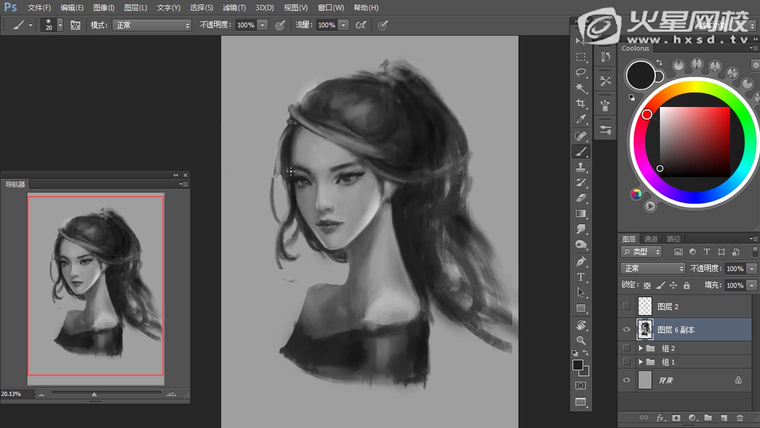Hide the 图层 6 副本 layer
Viewport: 760px width, 428px height.
(626, 329)
